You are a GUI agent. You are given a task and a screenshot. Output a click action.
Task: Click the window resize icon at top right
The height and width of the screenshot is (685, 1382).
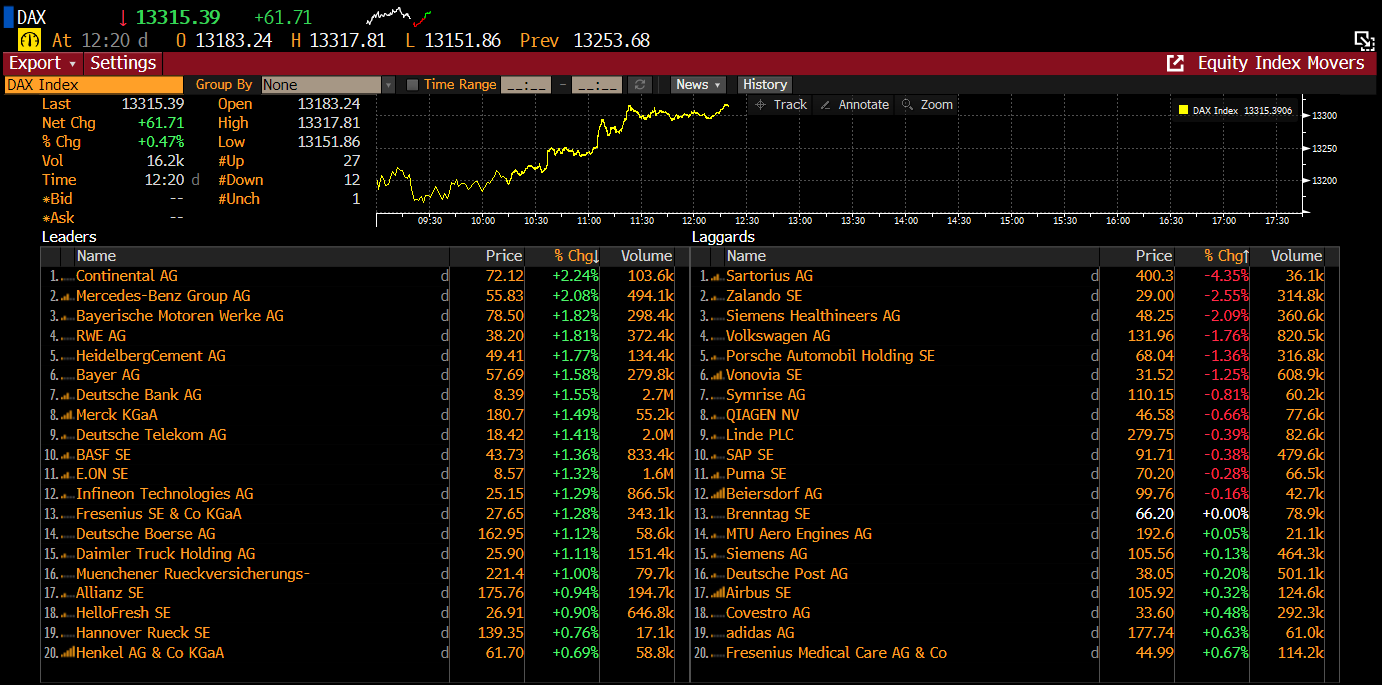pyautogui.click(x=1364, y=40)
